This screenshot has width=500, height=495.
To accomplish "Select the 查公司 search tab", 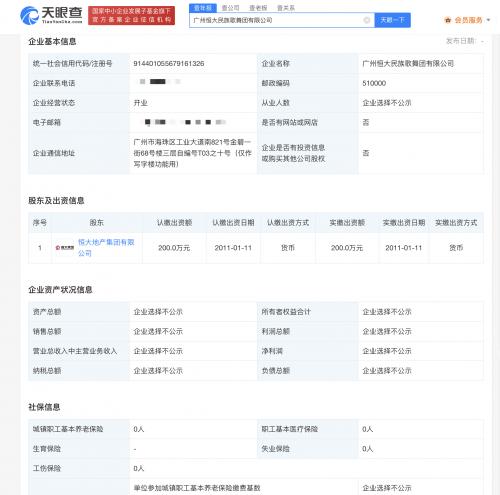I will pos(231,8).
